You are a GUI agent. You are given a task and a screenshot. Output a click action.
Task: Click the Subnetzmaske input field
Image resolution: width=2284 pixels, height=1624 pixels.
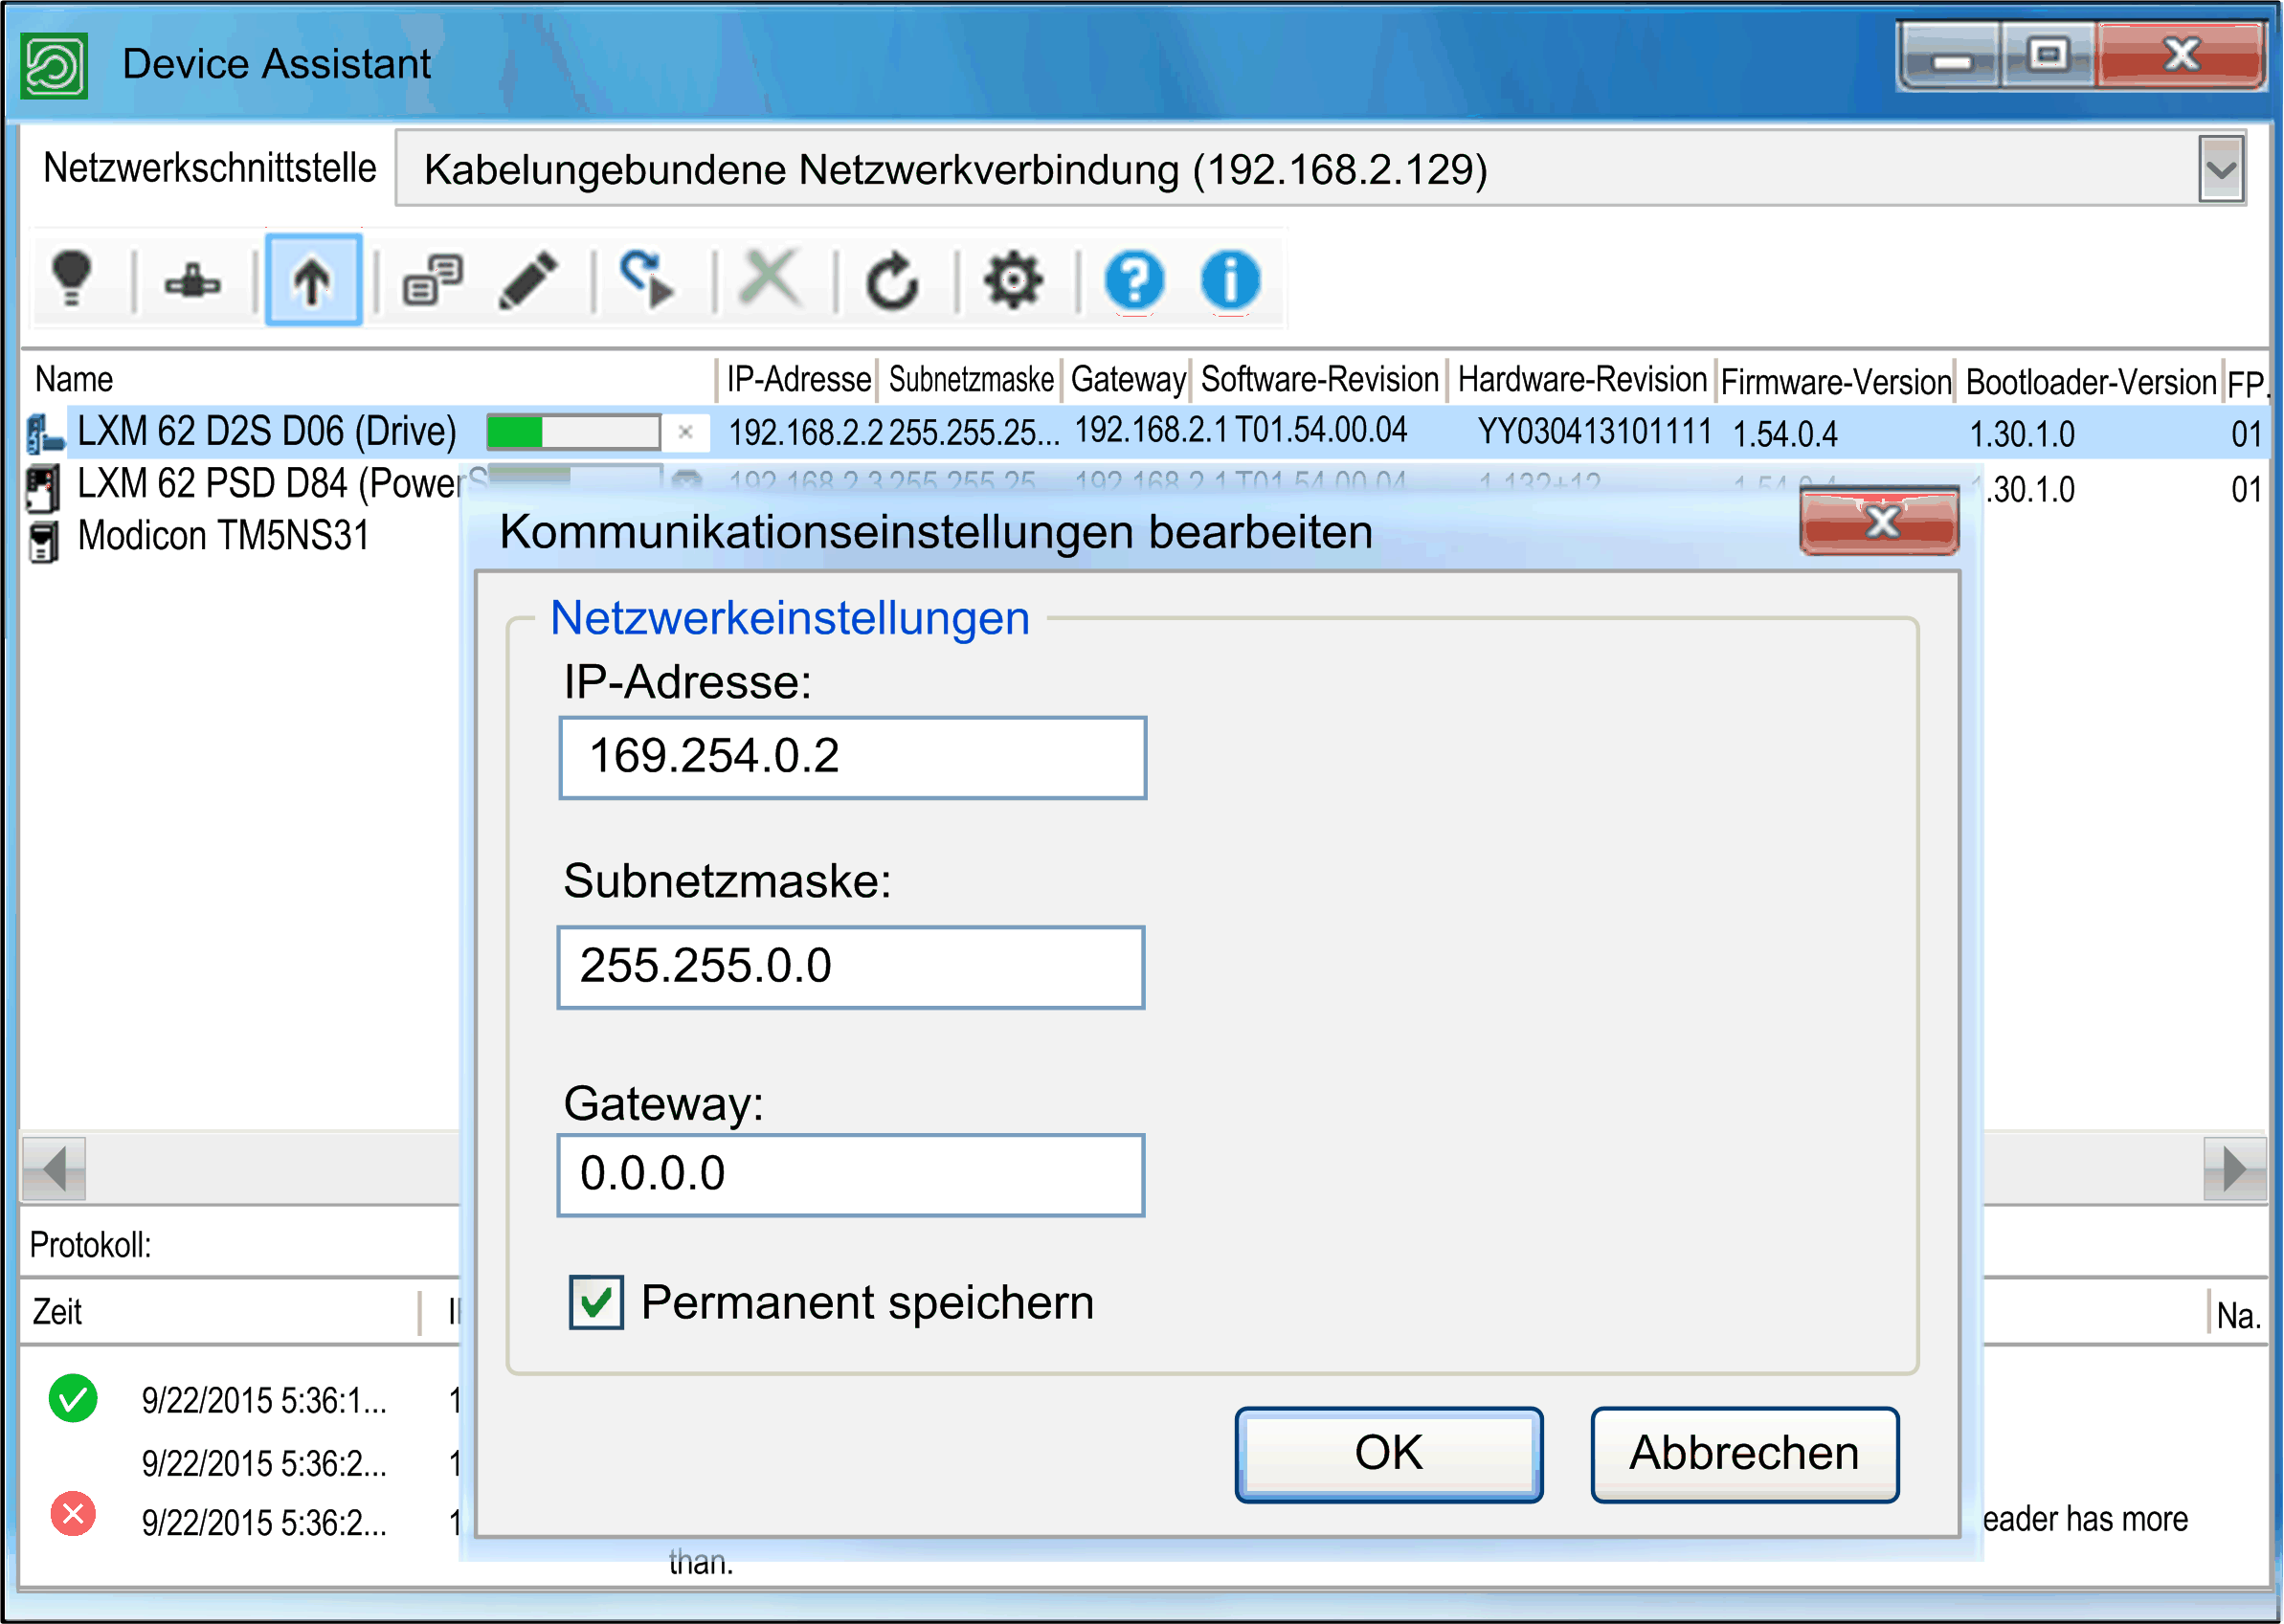coord(851,967)
